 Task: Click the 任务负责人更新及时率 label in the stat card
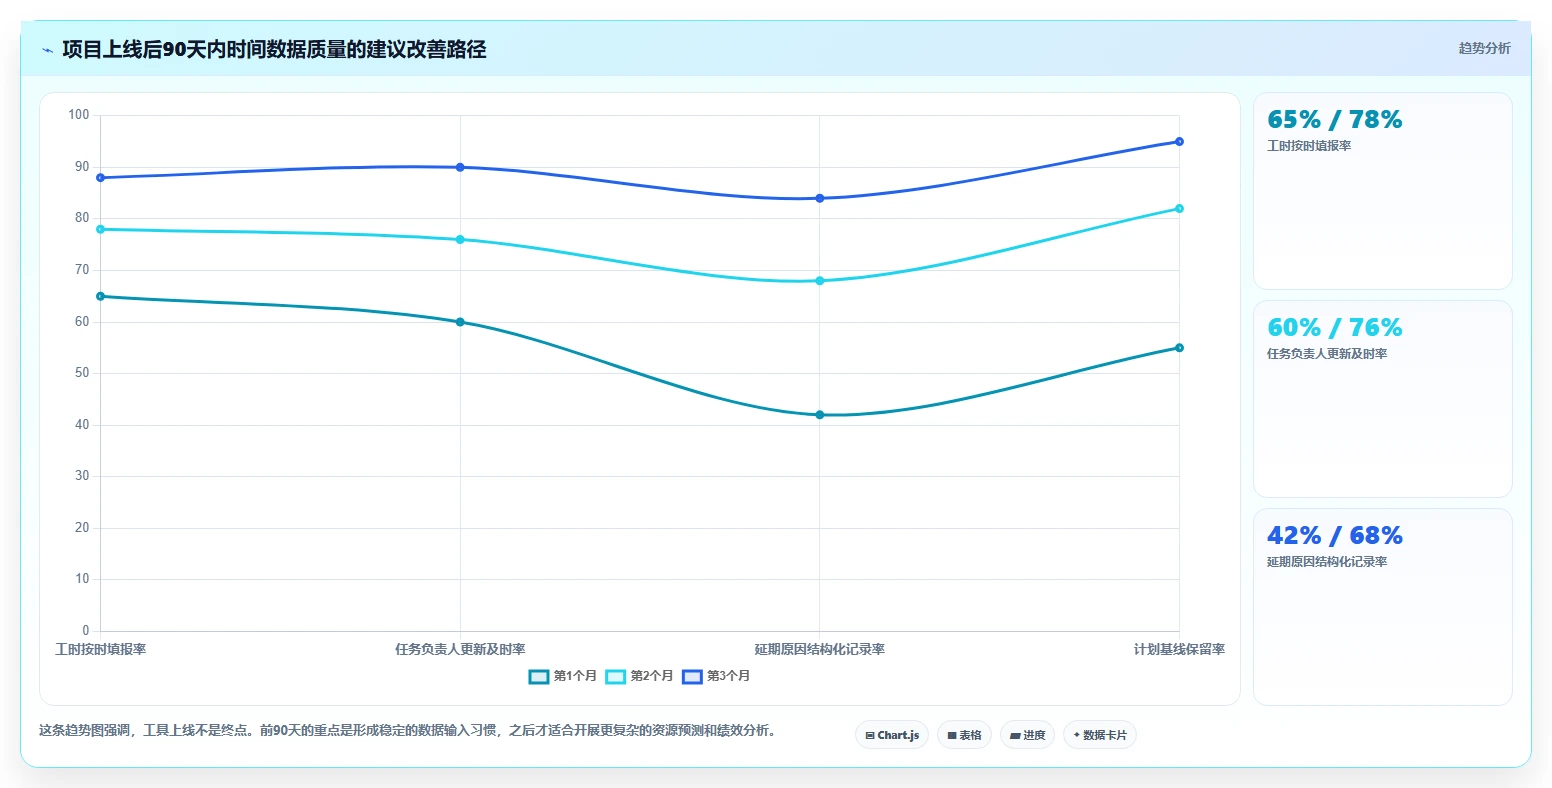coord(1327,354)
